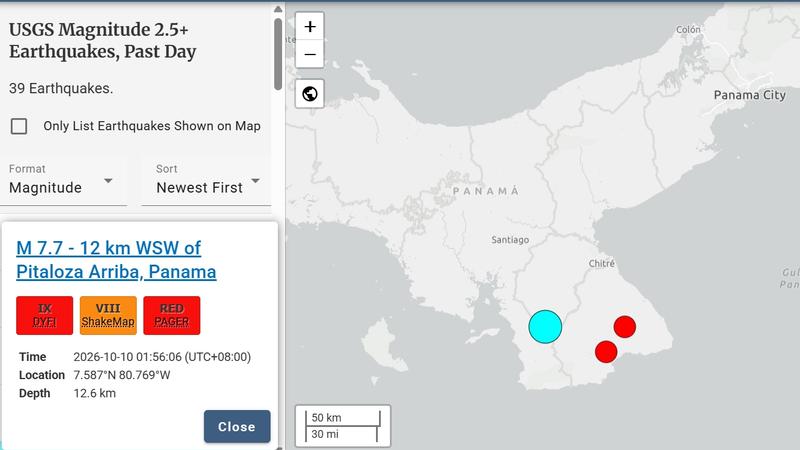Zoom in on the map

click(310, 27)
